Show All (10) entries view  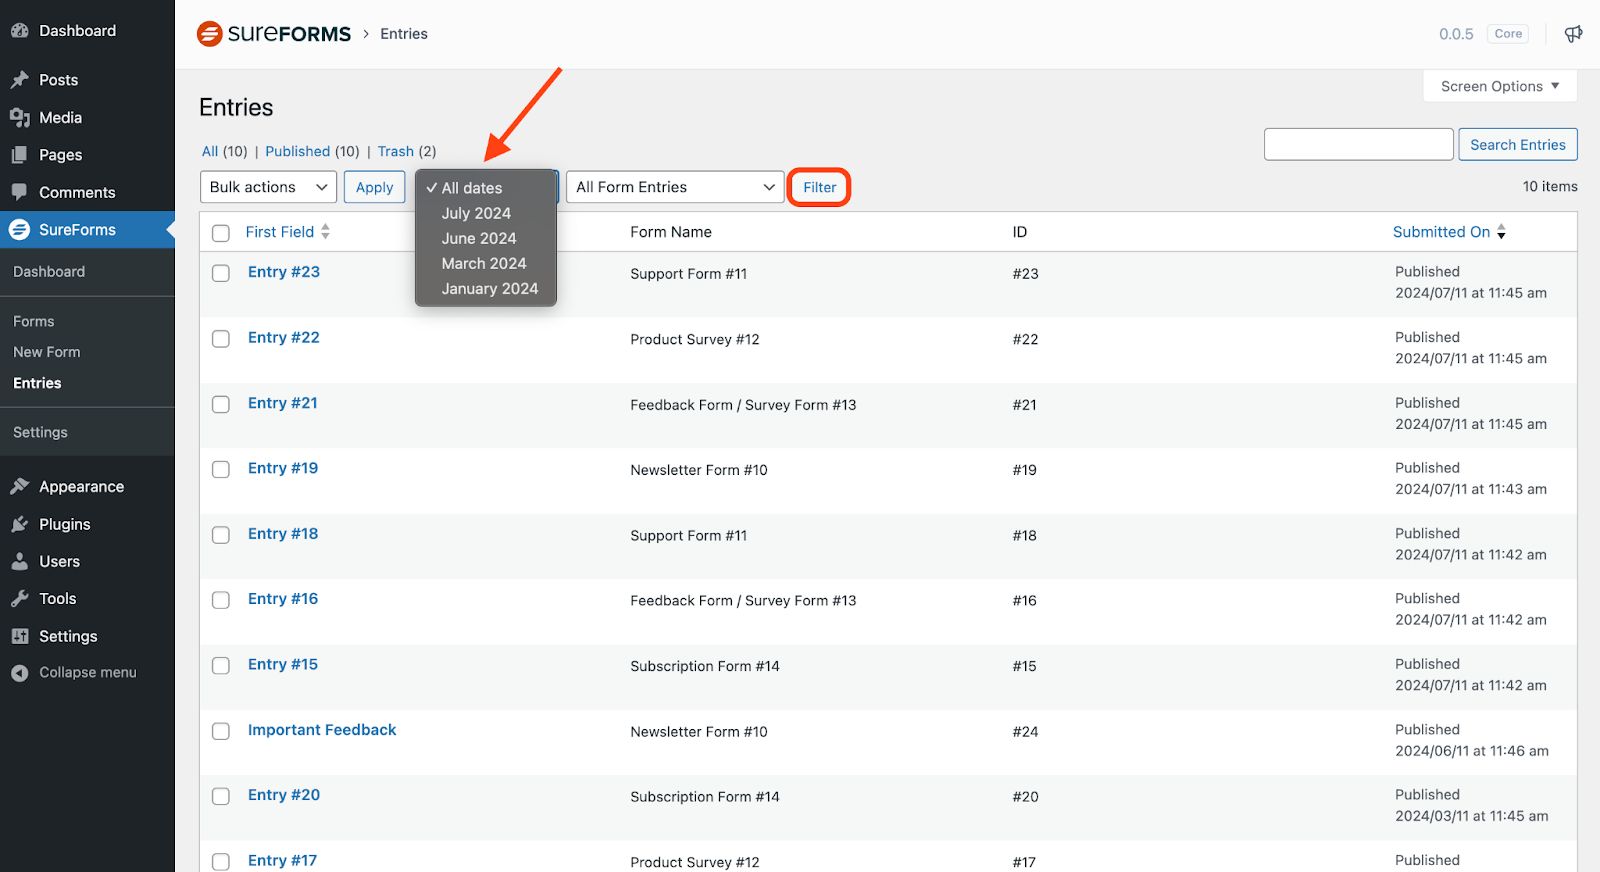(224, 151)
